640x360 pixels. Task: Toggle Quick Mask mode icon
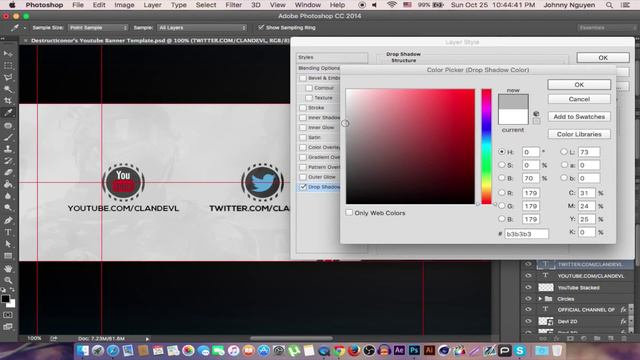pos(8,315)
